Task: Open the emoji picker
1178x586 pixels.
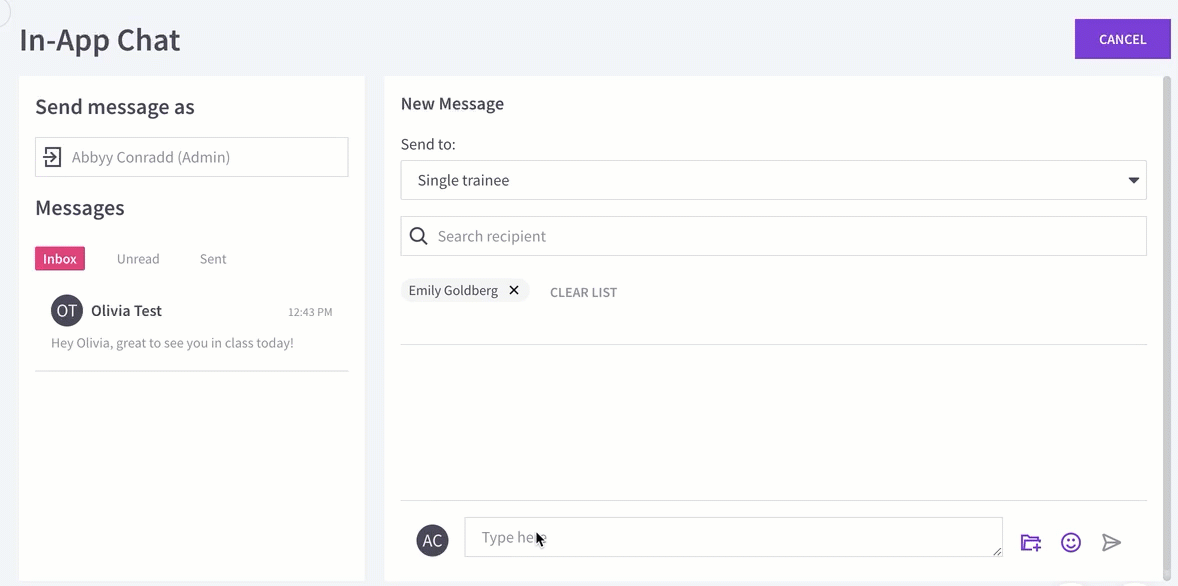Action: tap(1071, 542)
